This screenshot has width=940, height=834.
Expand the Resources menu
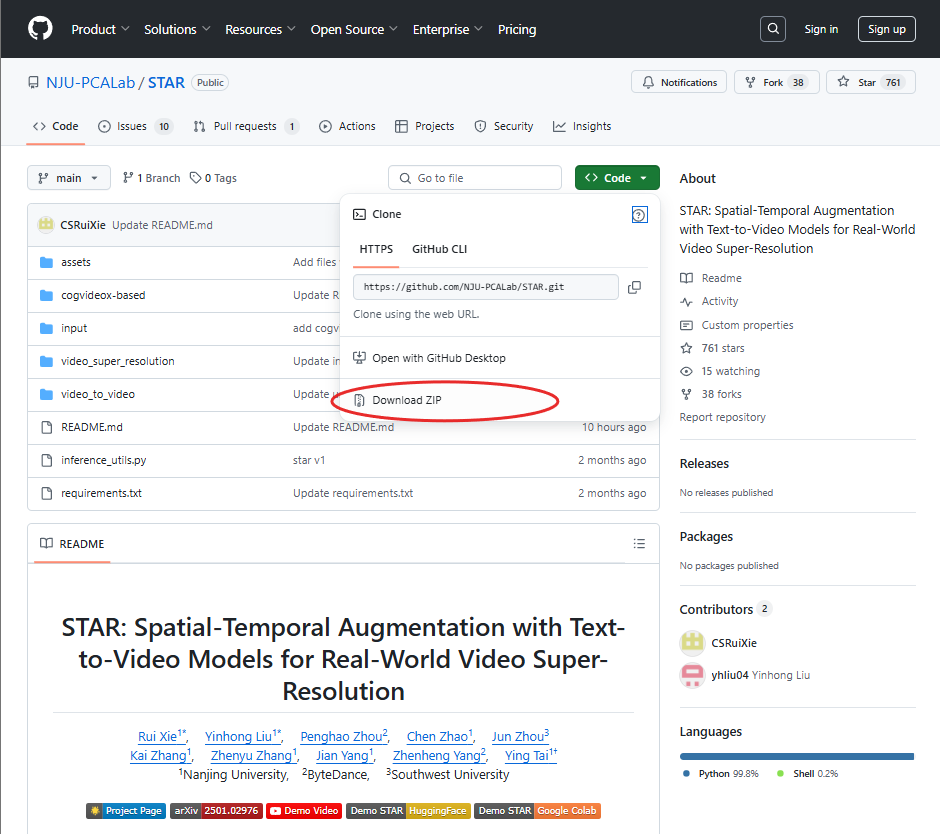[x=260, y=29]
